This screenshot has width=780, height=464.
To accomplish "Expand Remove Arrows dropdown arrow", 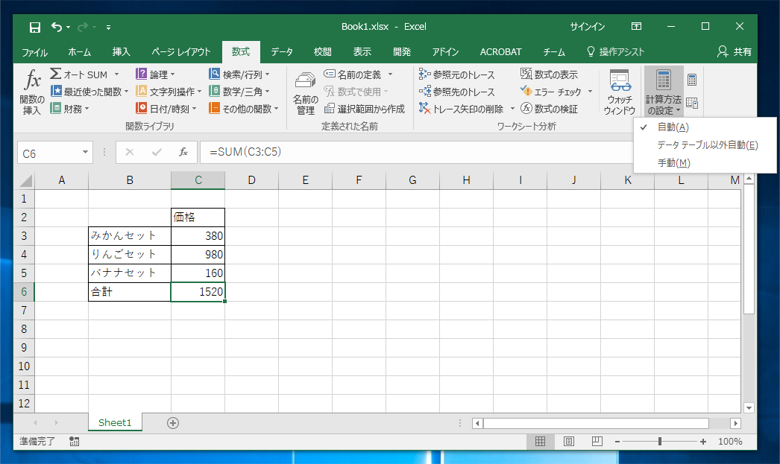I will coord(512,108).
